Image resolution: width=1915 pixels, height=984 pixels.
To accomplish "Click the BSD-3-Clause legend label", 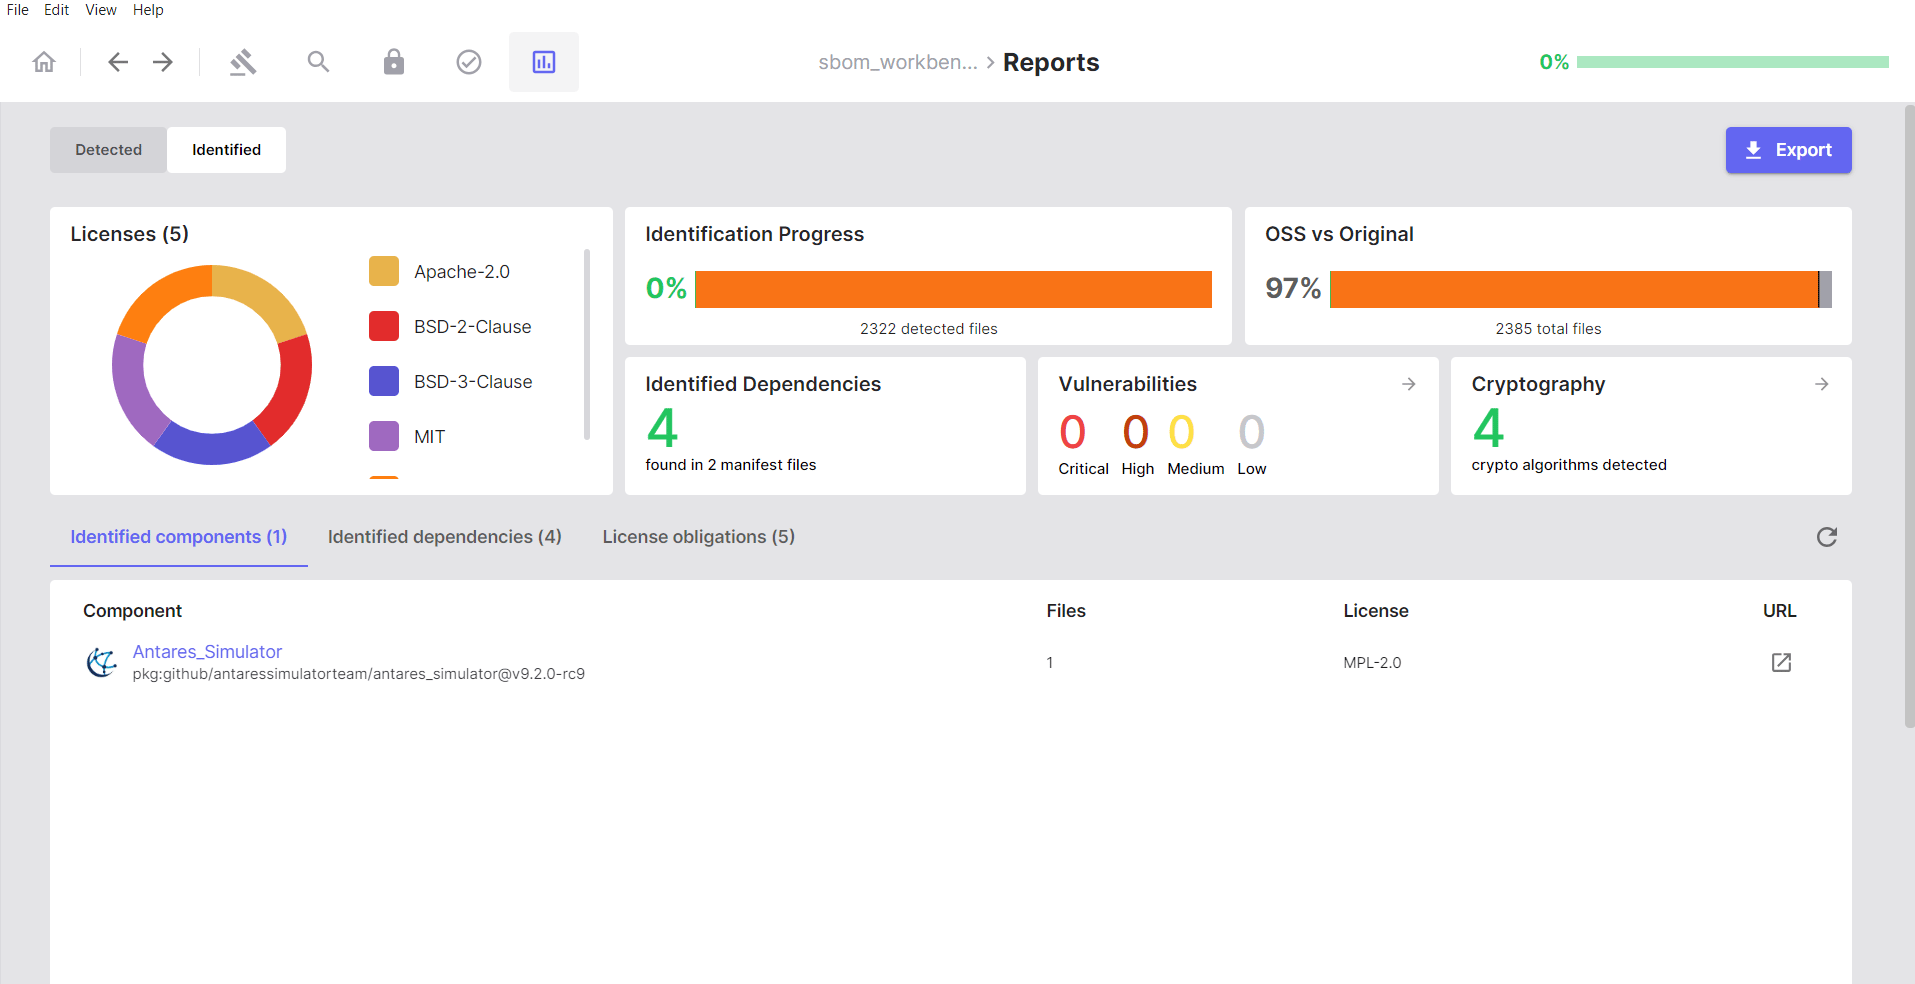I will coord(473,382).
